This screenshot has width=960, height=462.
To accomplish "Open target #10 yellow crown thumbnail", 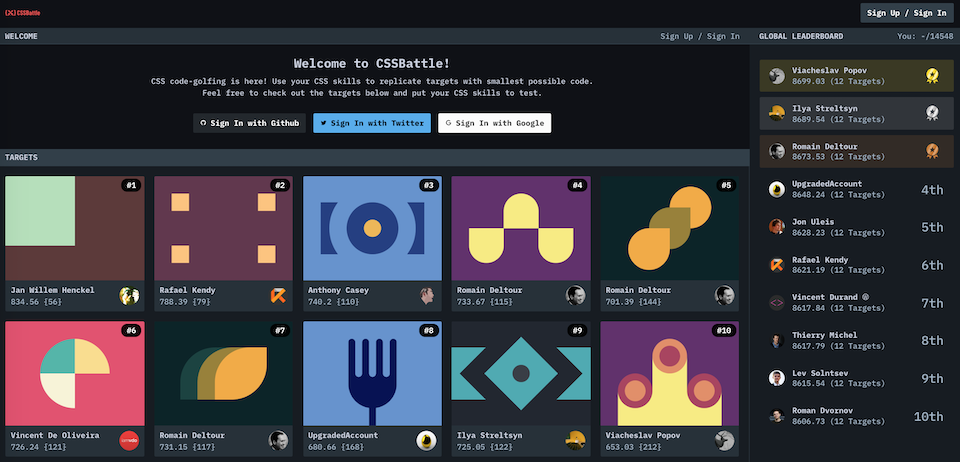I will (x=670, y=373).
